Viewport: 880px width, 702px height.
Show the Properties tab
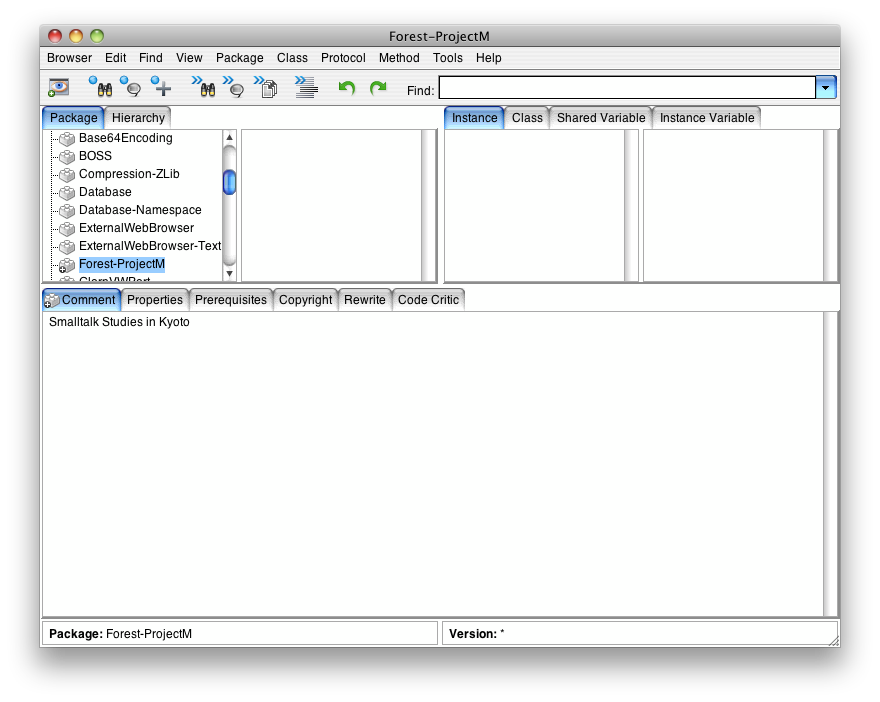(155, 300)
